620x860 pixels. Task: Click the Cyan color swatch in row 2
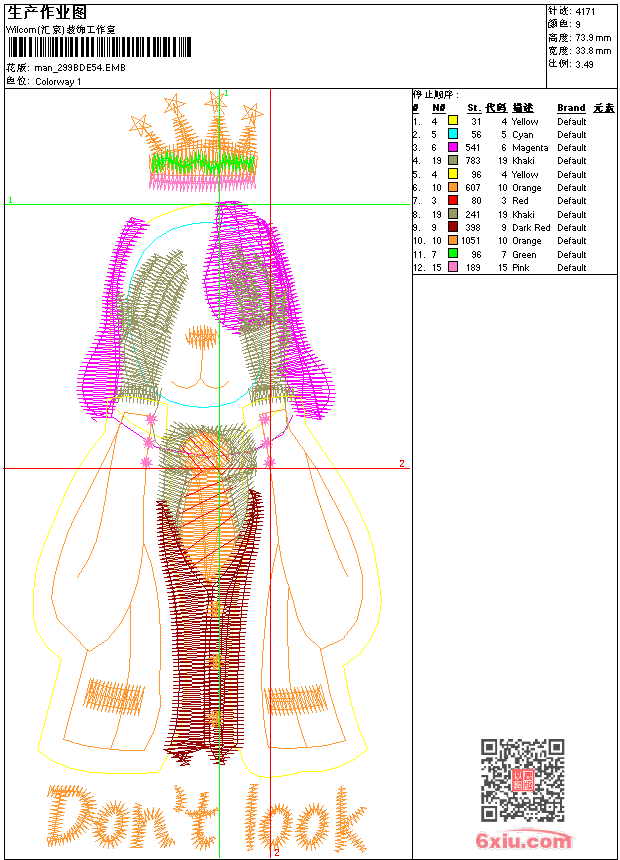coord(453,134)
